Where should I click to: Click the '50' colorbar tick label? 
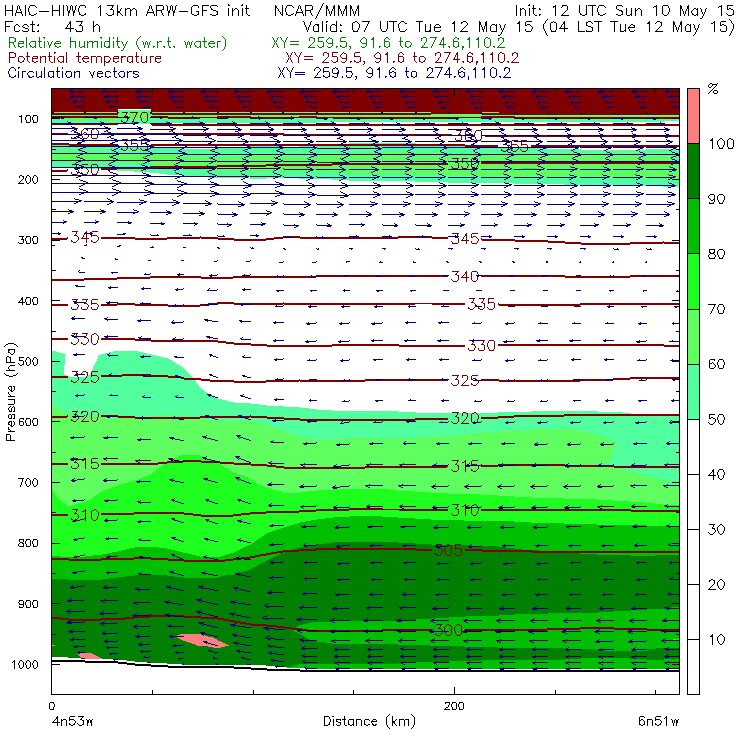click(716, 419)
